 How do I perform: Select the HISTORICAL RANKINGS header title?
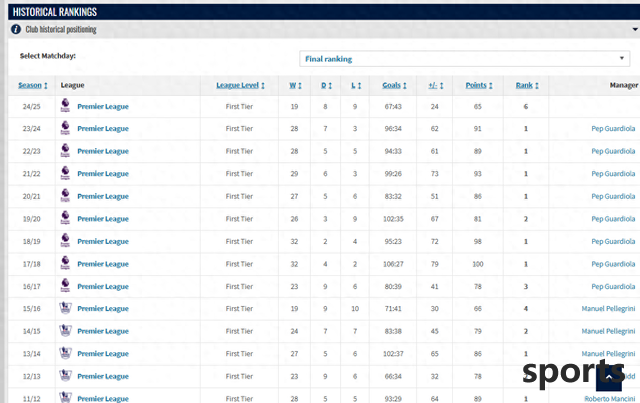point(55,12)
